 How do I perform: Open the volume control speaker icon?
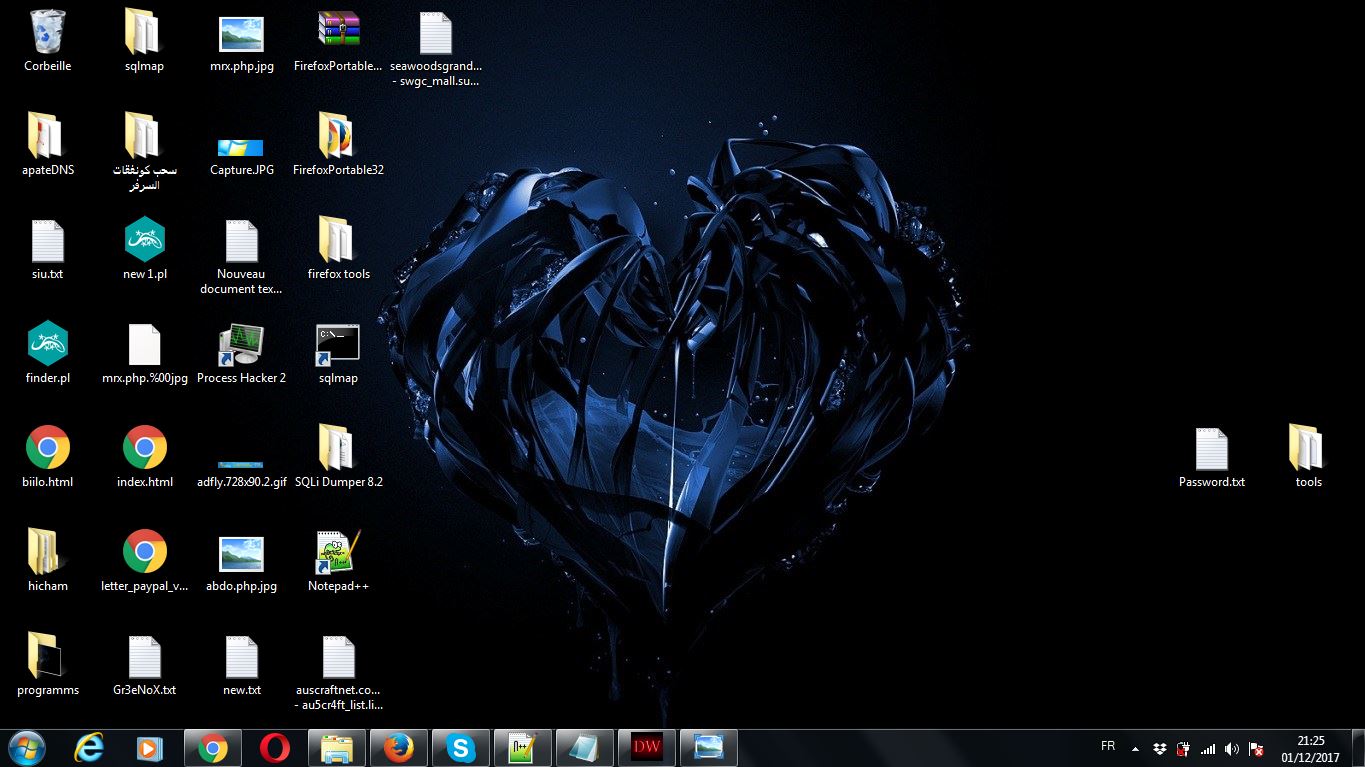(1232, 749)
